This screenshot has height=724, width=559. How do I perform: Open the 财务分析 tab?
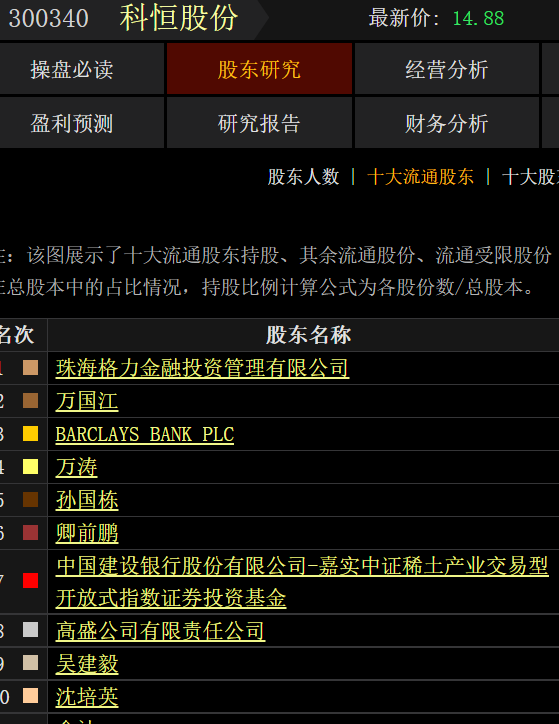(x=447, y=123)
